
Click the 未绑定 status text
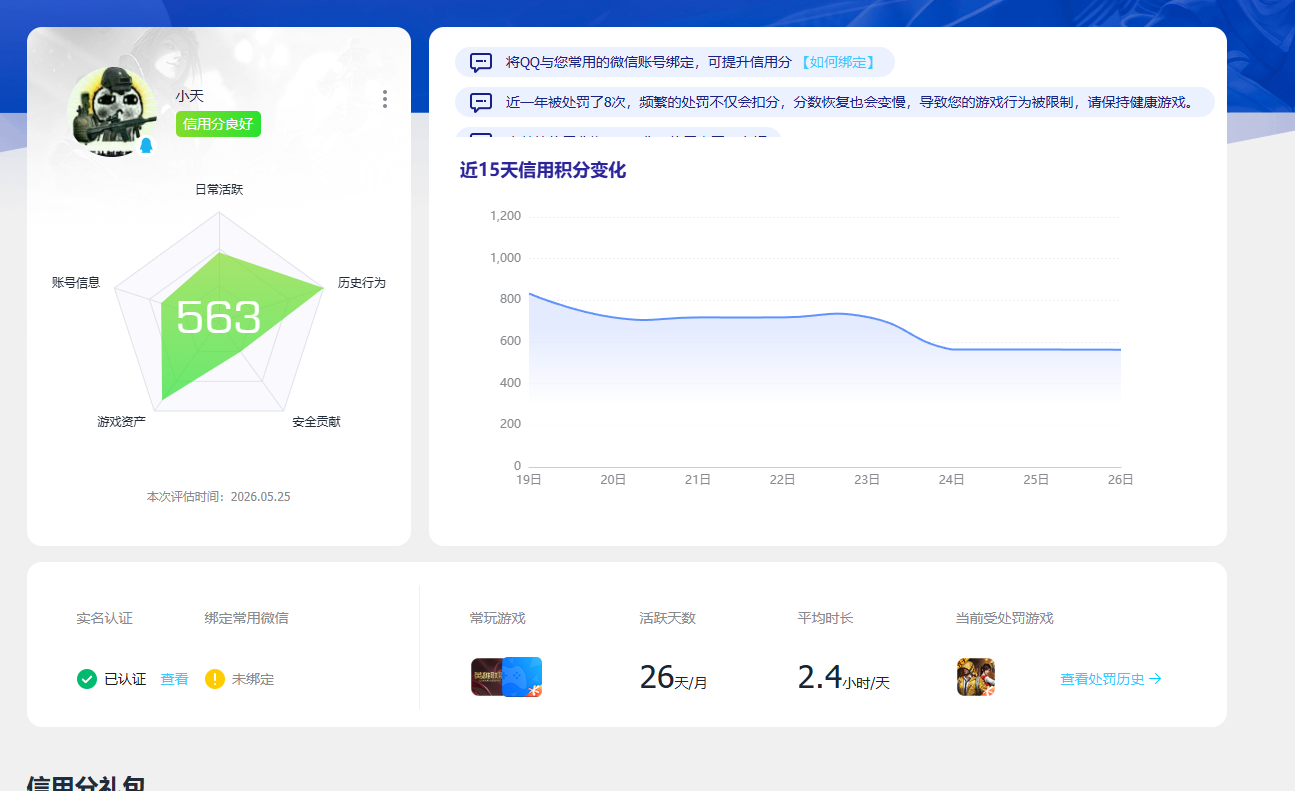coord(253,679)
